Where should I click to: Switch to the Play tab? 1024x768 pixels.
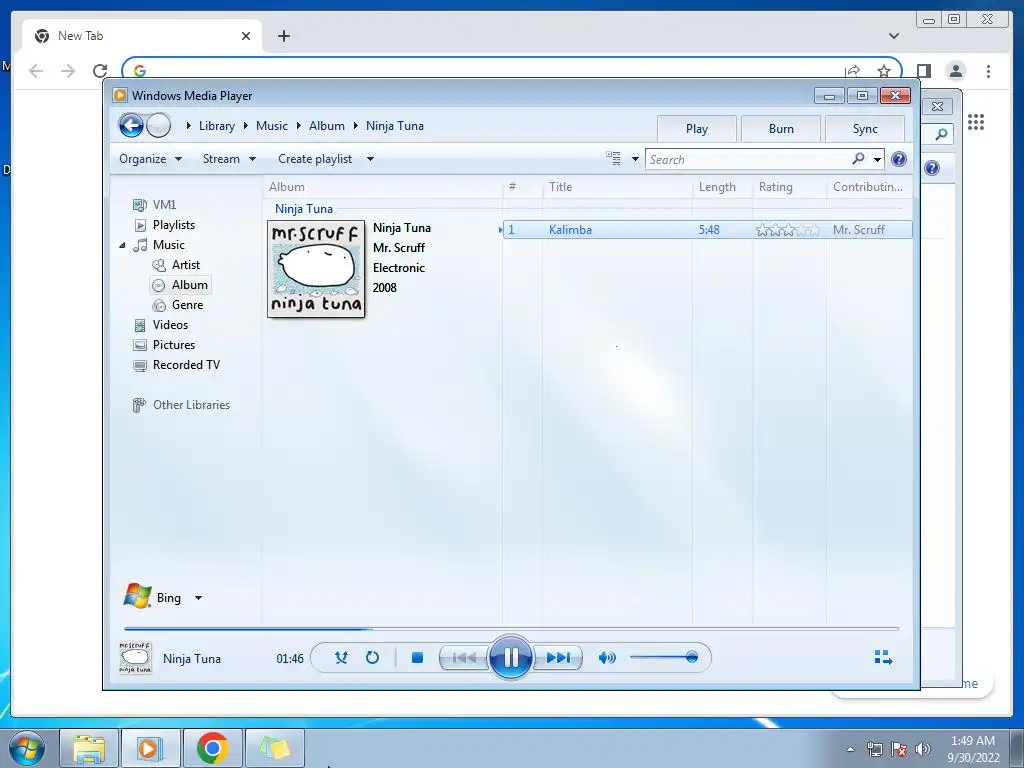[697, 129]
